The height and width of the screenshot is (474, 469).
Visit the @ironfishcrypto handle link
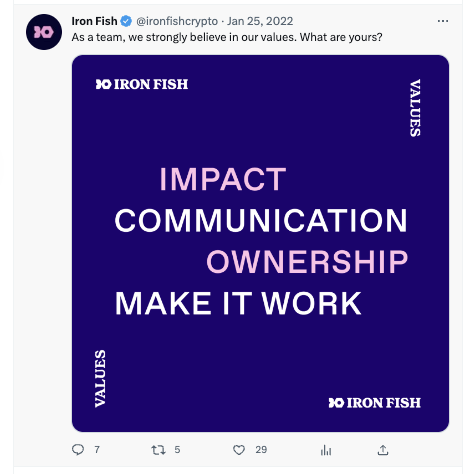click(177, 21)
